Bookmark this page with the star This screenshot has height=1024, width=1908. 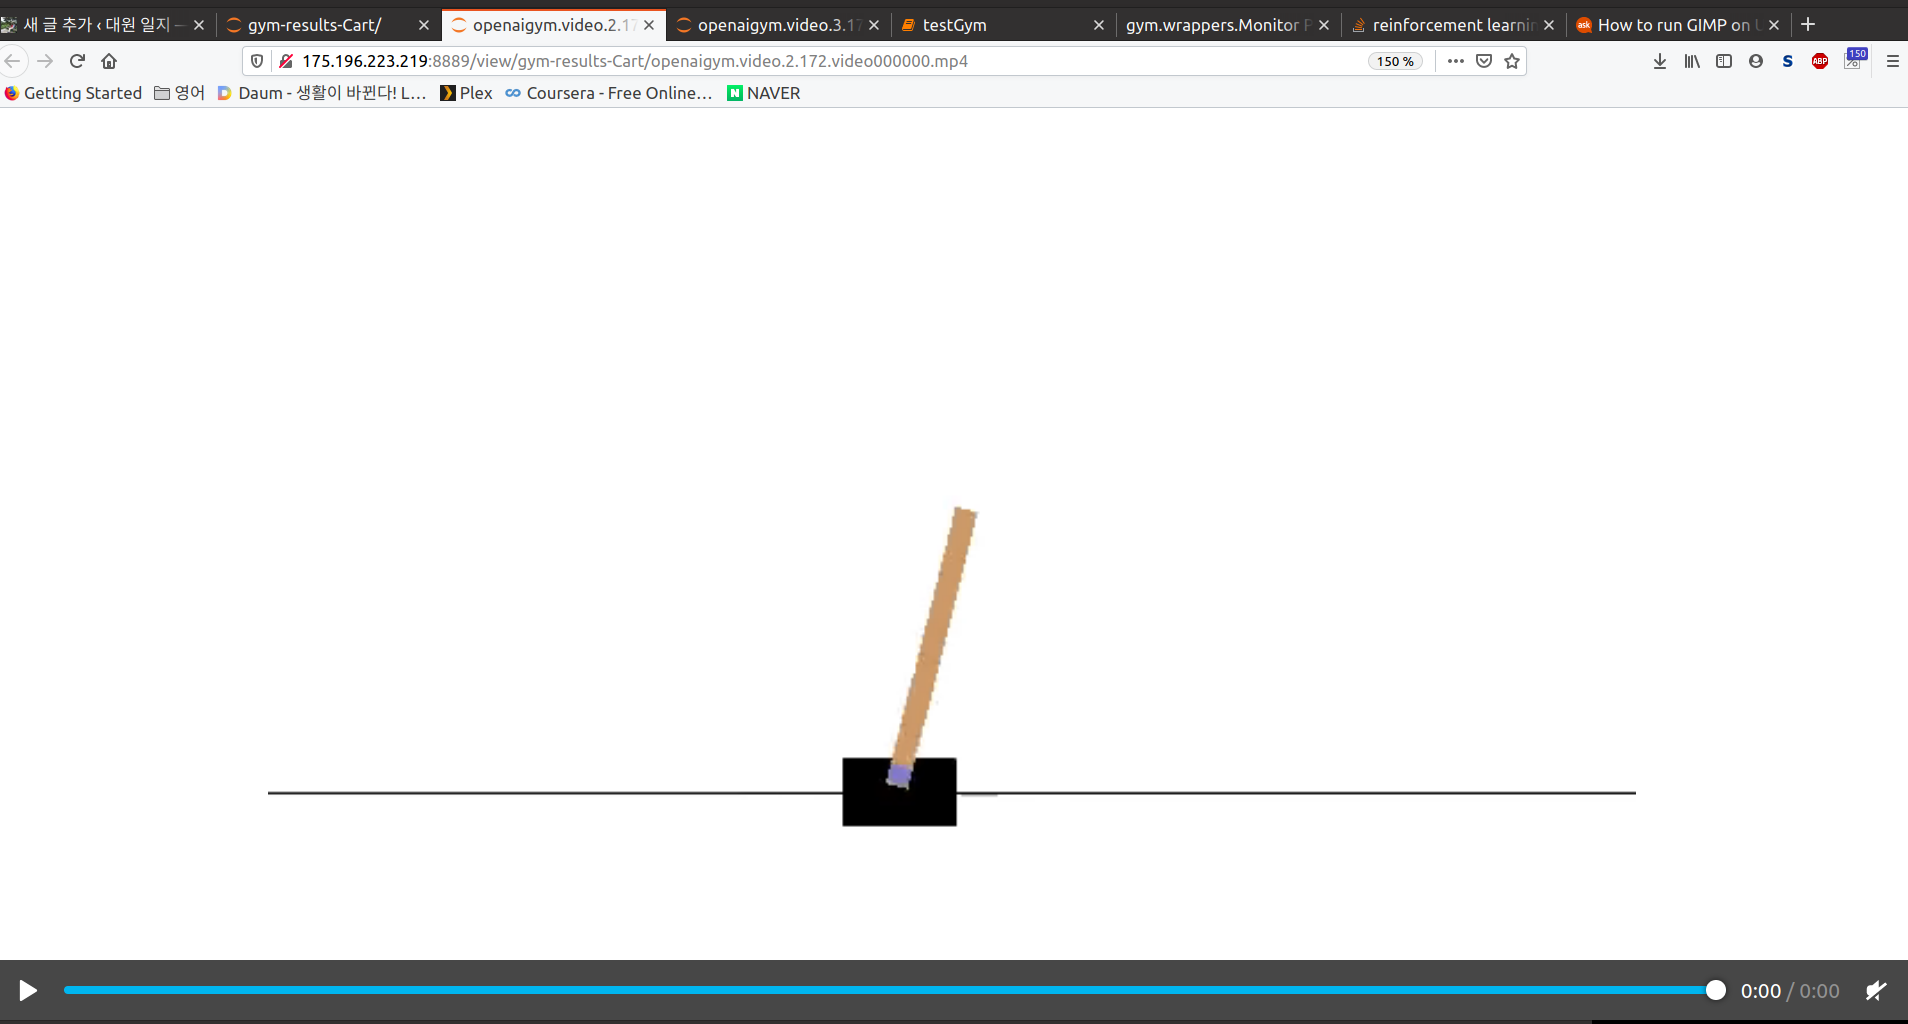[x=1512, y=61]
